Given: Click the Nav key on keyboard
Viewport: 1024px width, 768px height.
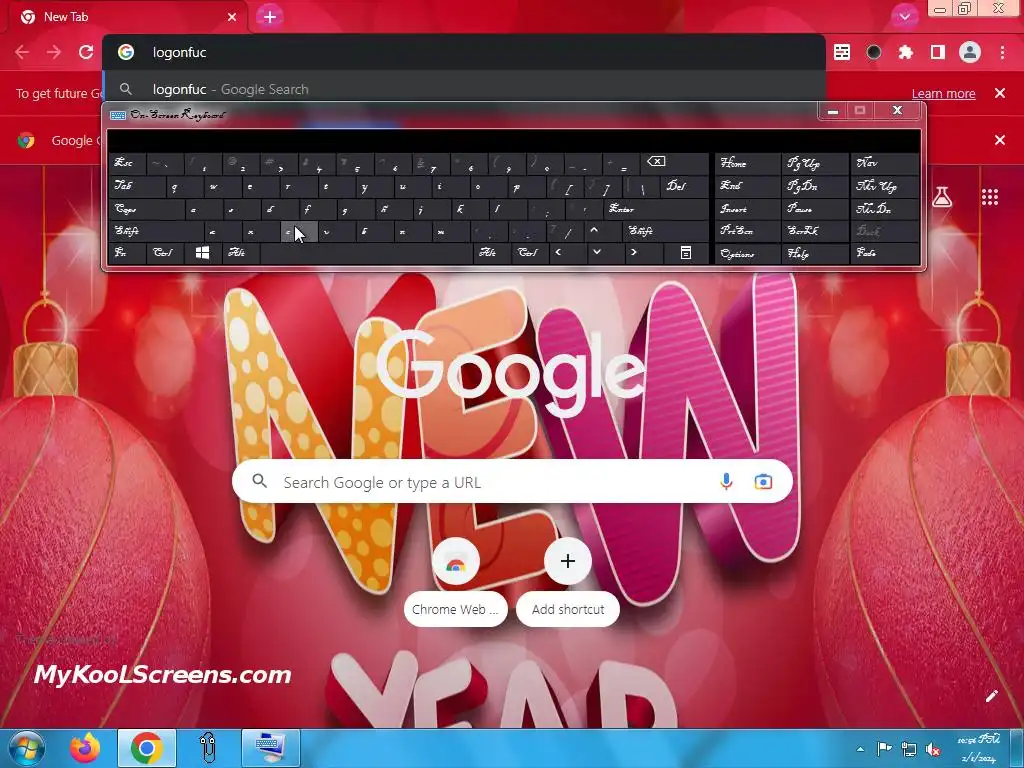Looking at the screenshot, I should coord(884,163).
